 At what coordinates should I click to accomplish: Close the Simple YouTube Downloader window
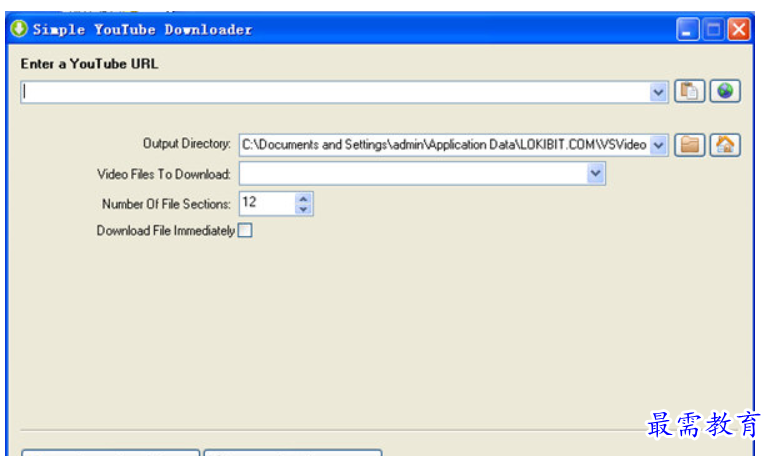739,29
